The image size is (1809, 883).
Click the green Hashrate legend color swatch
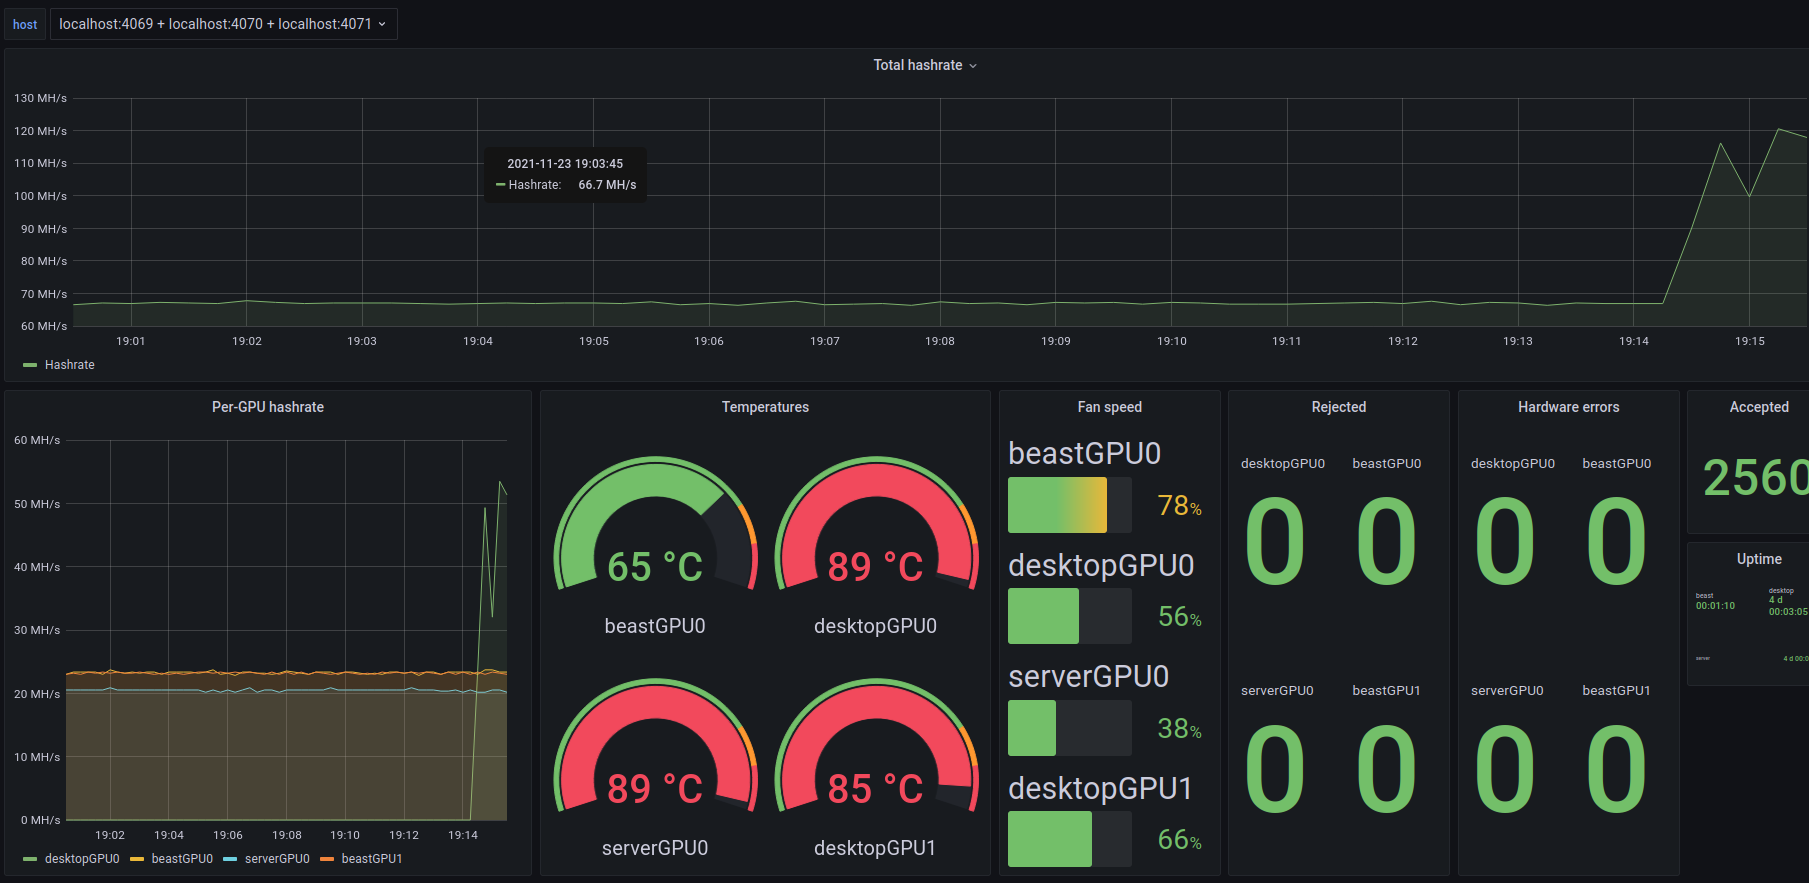(x=30, y=365)
